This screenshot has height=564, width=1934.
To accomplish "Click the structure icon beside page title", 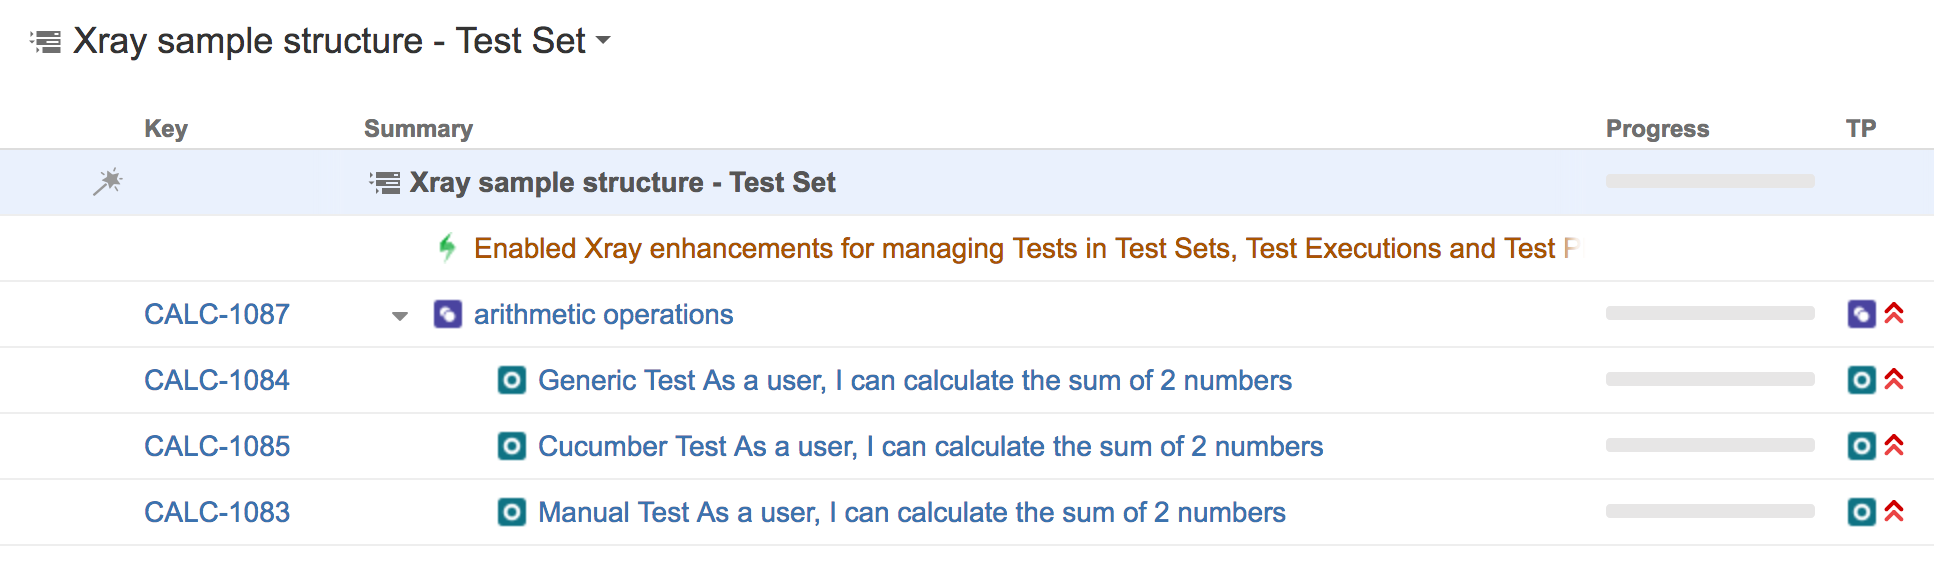I will pos(45,42).
